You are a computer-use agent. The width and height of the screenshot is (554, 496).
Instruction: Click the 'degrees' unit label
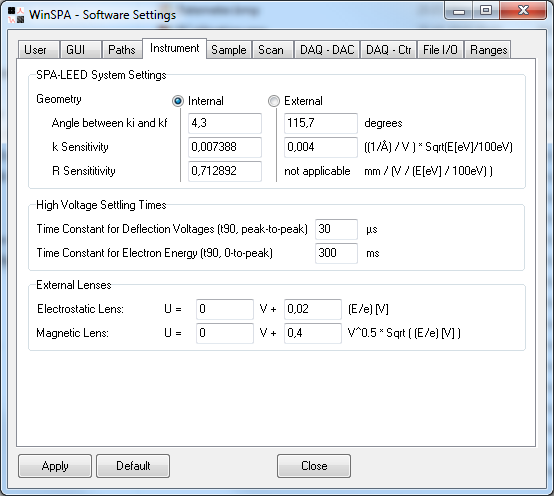pyautogui.click(x=383, y=123)
